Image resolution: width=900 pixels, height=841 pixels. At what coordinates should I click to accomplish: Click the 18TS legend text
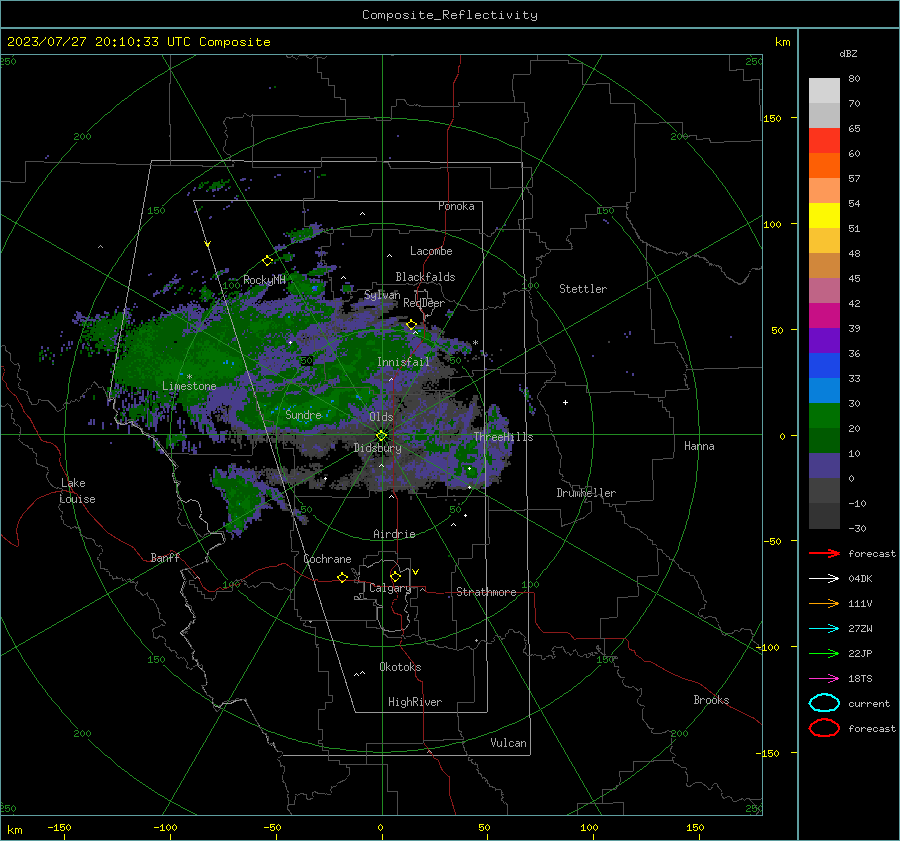coord(860,679)
